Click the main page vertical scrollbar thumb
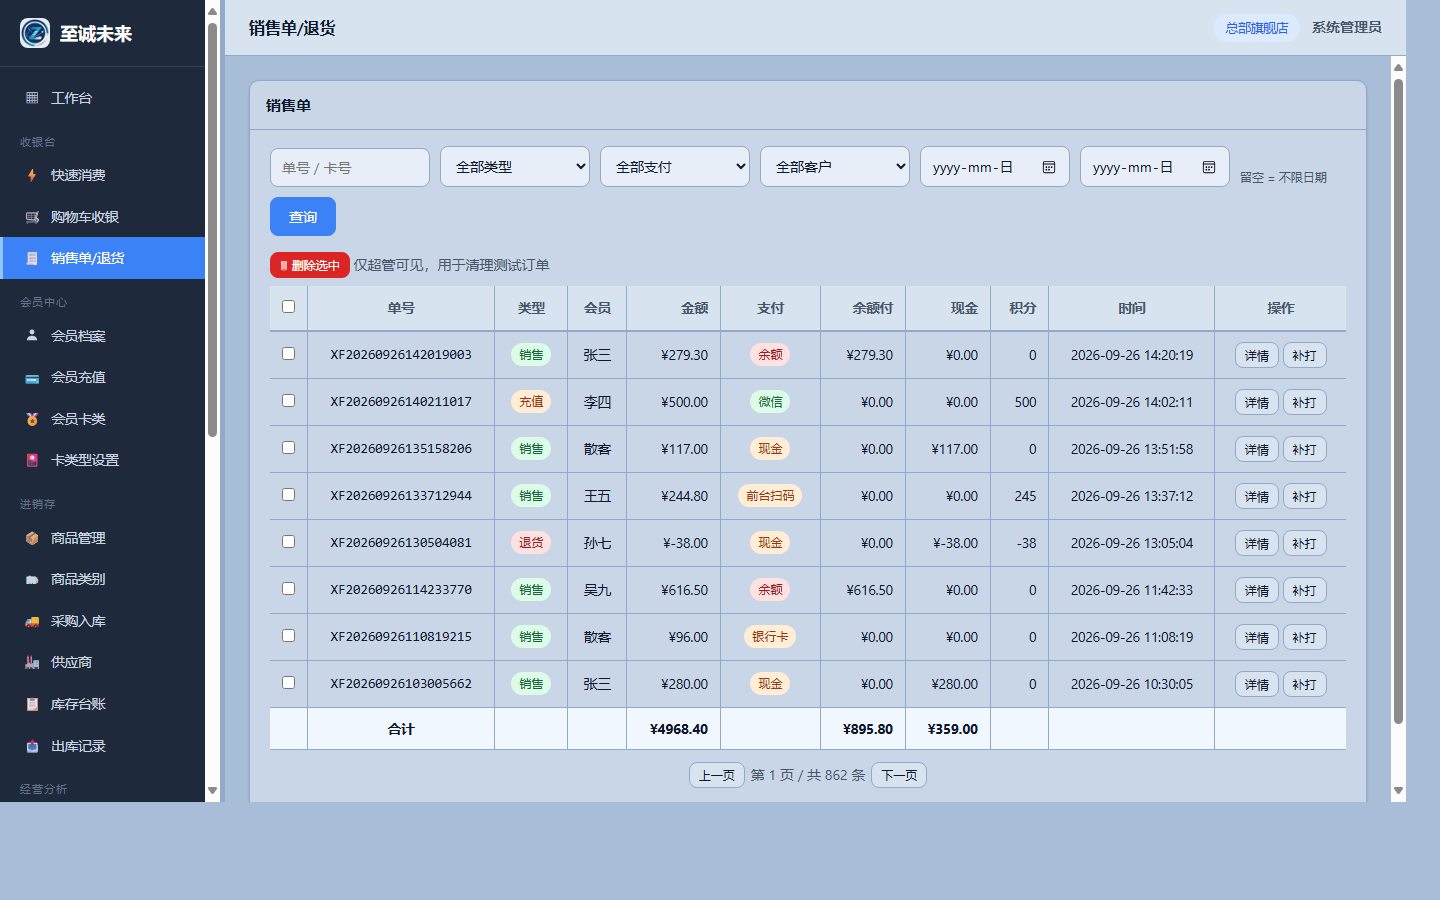The height and width of the screenshot is (900, 1440). click(1398, 400)
